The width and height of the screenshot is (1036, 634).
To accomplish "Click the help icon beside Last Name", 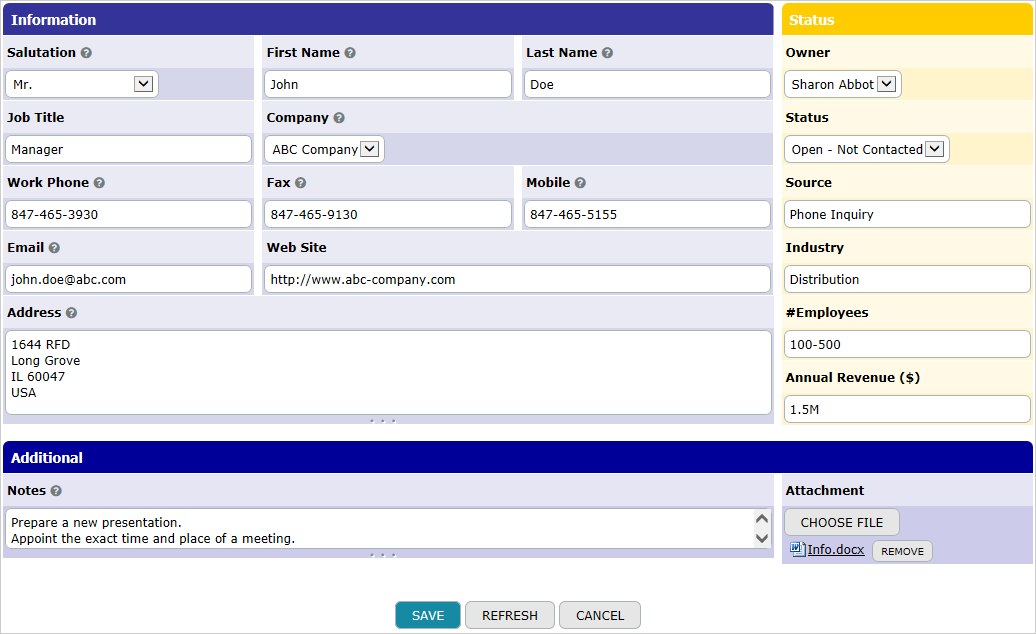I will [607, 53].
